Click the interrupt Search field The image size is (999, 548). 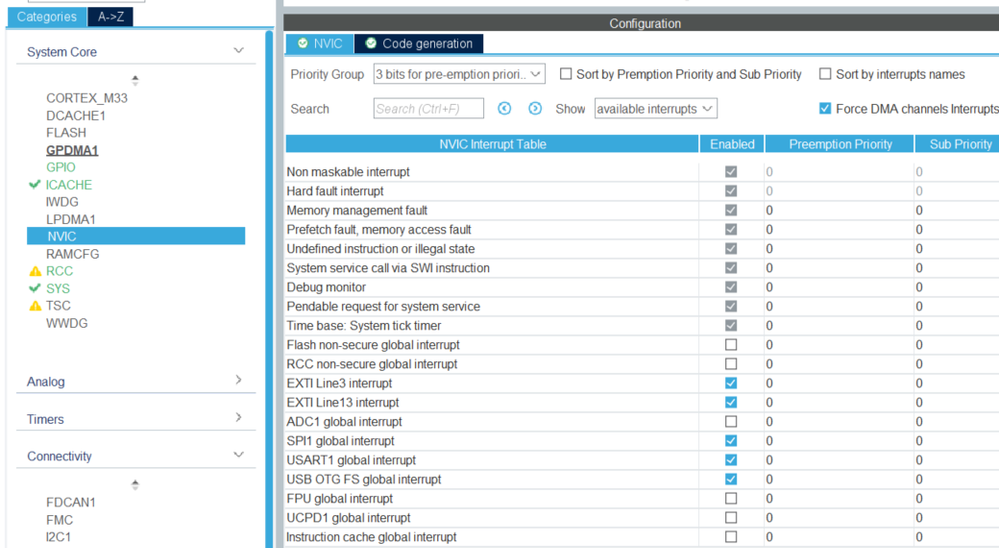point(428,108)
